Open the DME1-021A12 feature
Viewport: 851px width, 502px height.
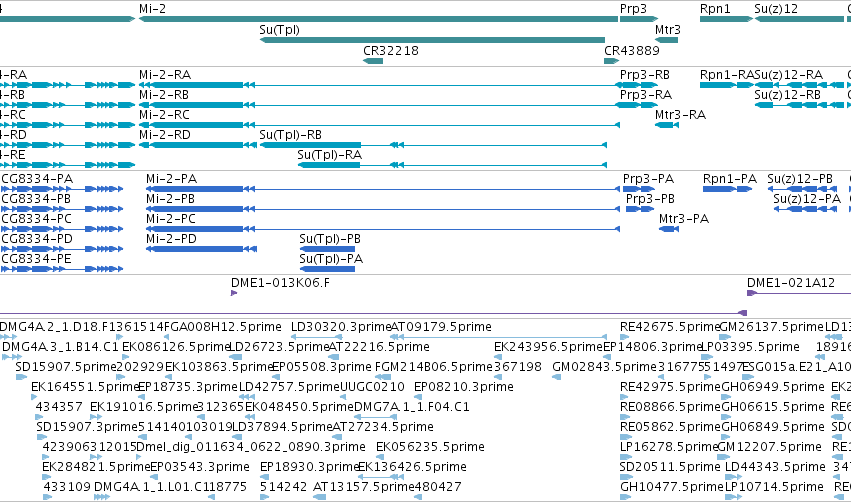[799, 293]
